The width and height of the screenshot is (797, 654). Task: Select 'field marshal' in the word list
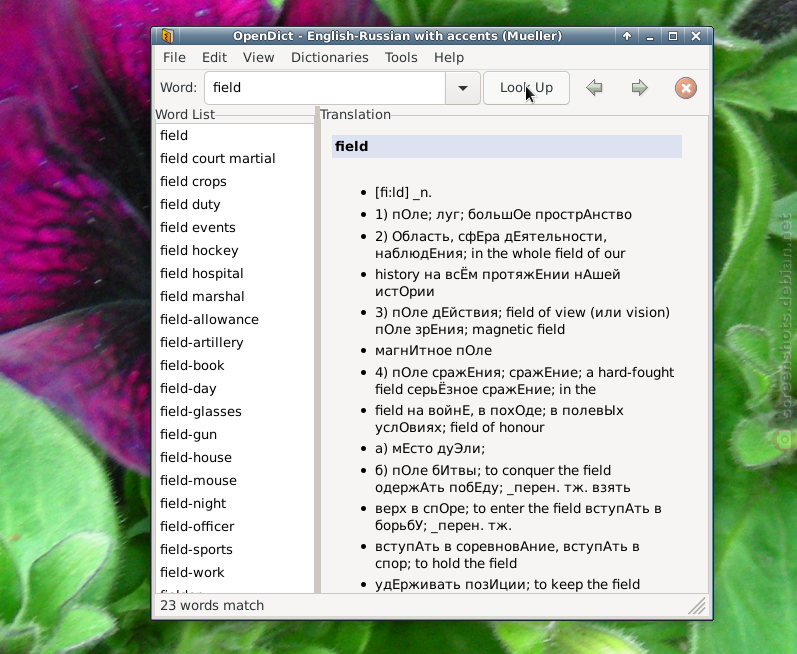click(235, 296)
